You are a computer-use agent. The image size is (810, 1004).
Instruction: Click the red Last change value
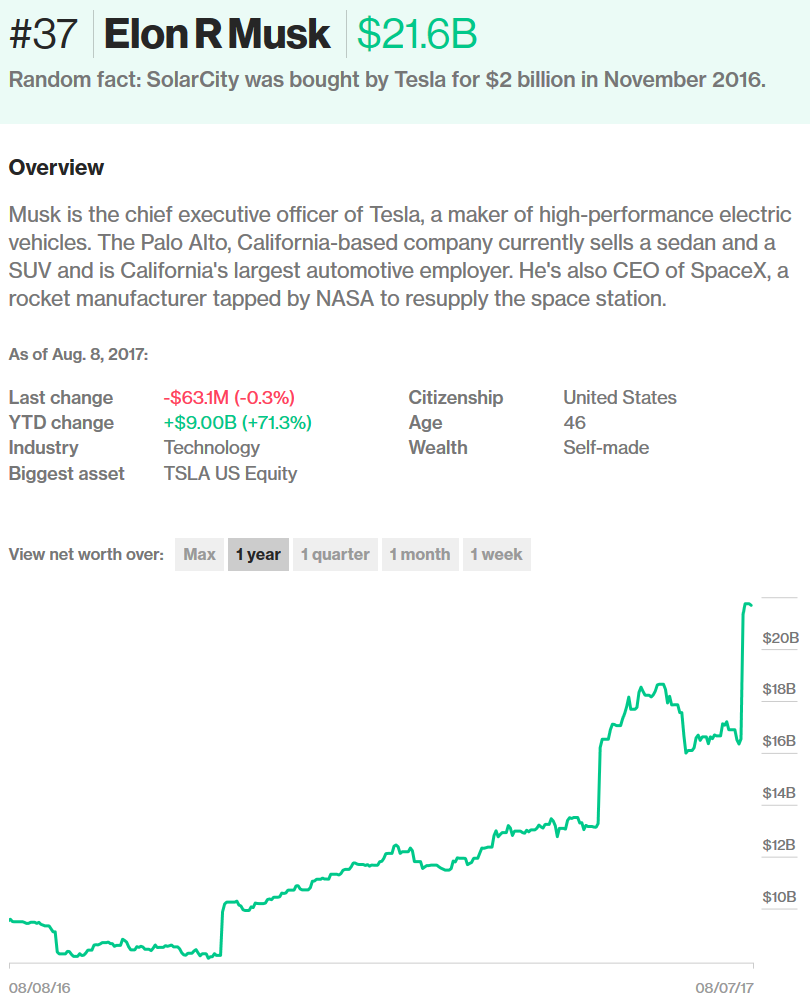click(x=229, y=397)
